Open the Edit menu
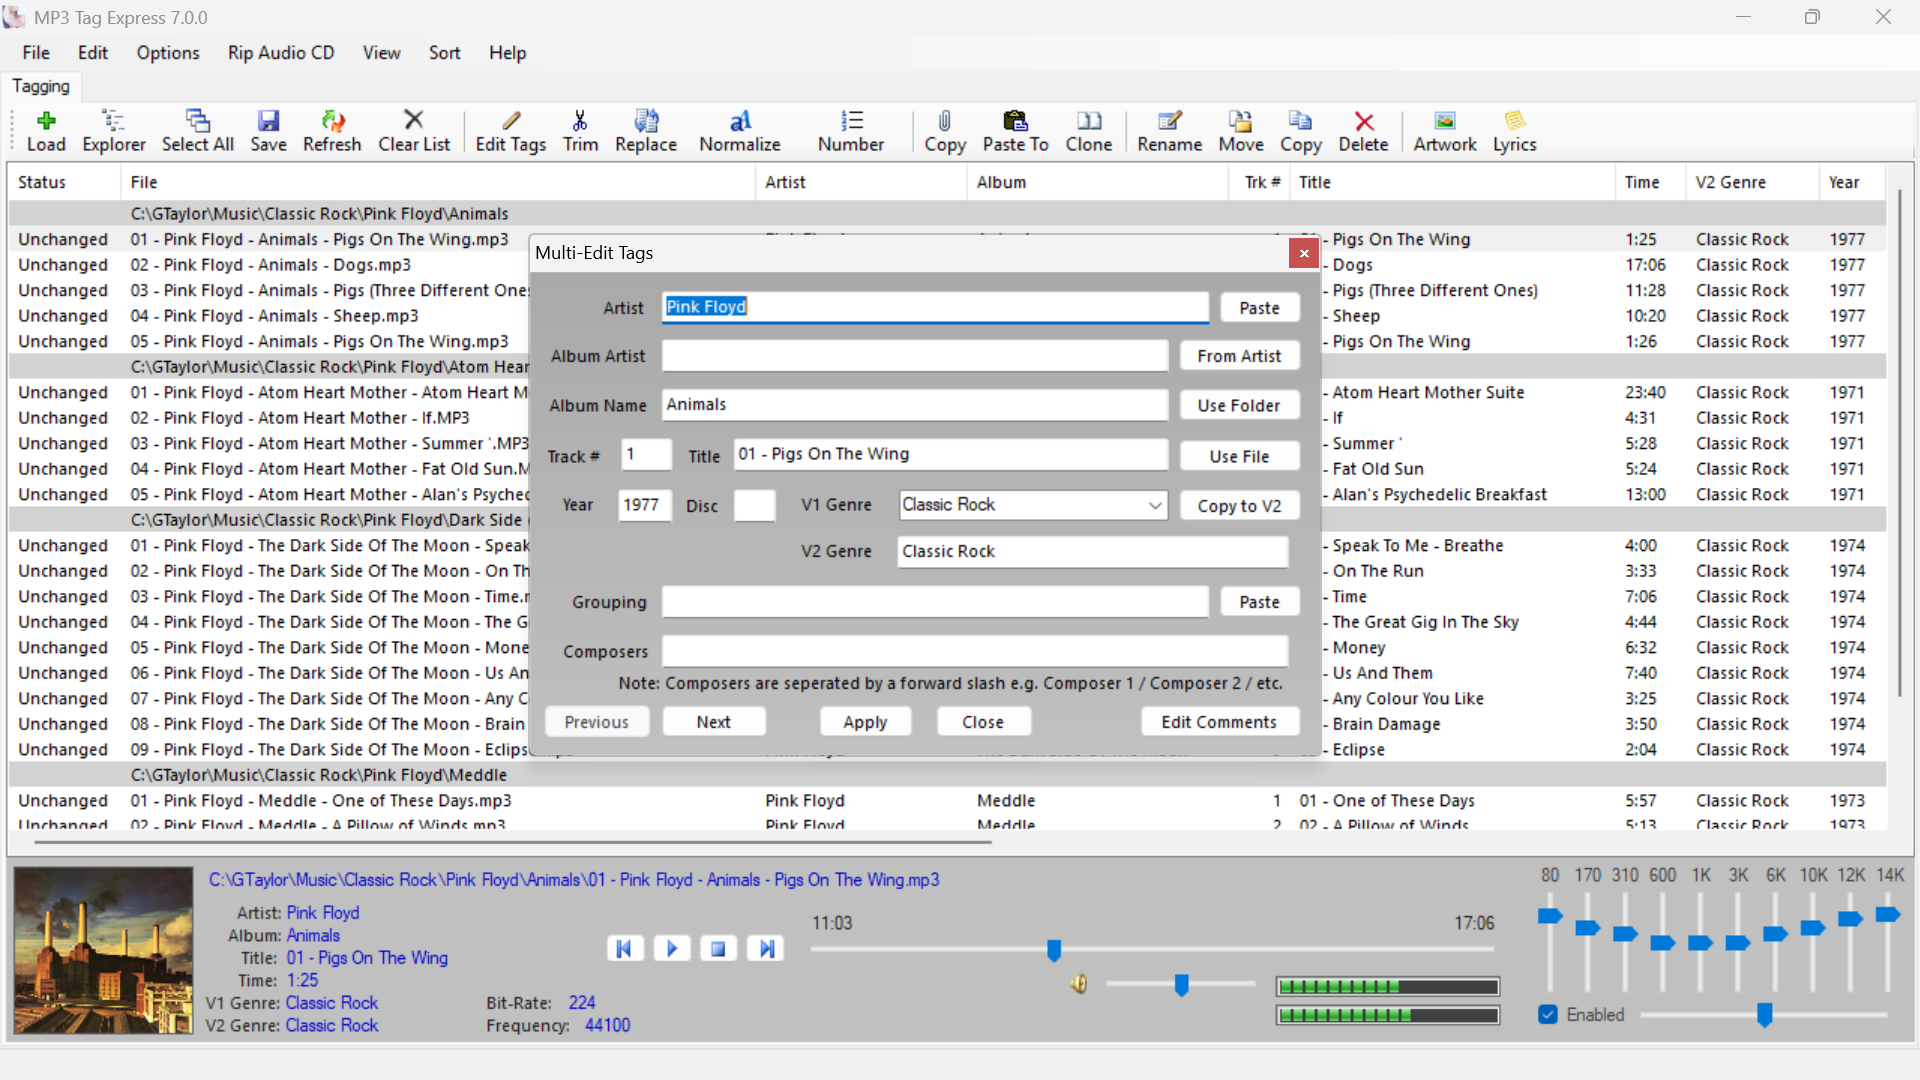Viewport: 1920px width, 1080px height. click(x=93, y=53)
